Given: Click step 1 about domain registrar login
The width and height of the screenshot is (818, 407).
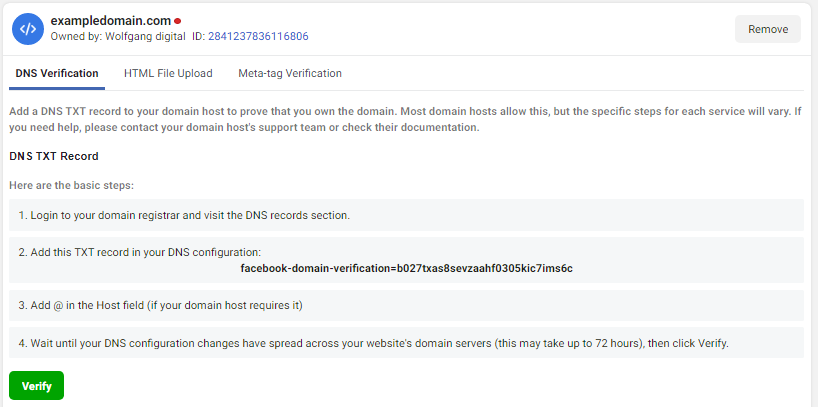Looking at the screenshot, I should pyautogui.click(x=184, y=215).
